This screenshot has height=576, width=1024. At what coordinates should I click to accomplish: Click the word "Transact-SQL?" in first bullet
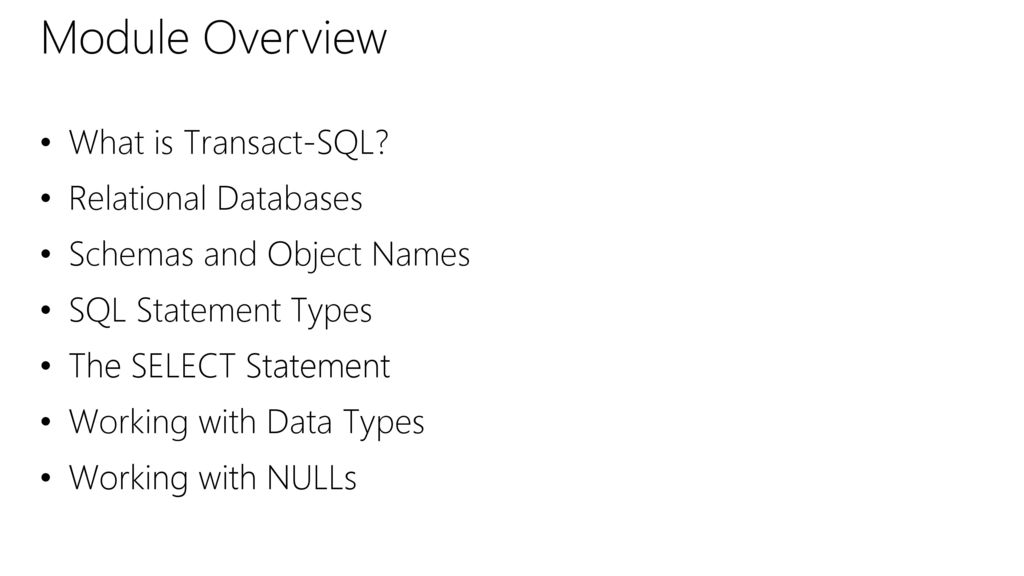click(286, 142)
